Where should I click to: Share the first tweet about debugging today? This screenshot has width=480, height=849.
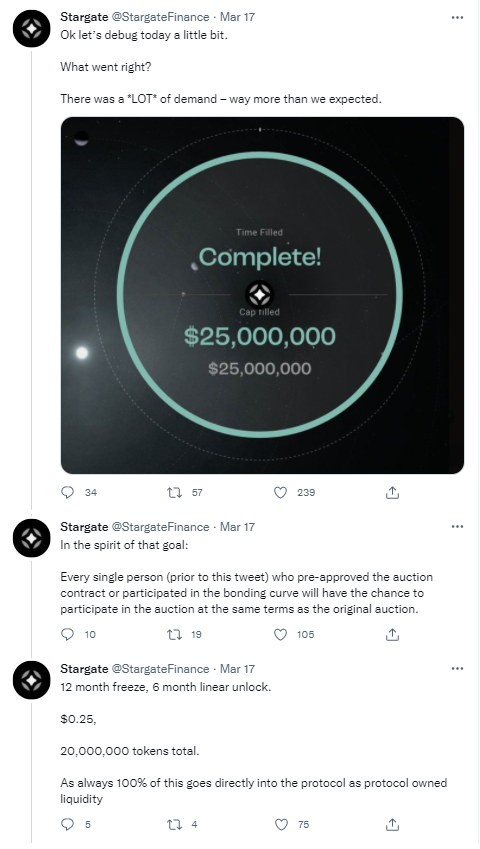pos(392,492)
